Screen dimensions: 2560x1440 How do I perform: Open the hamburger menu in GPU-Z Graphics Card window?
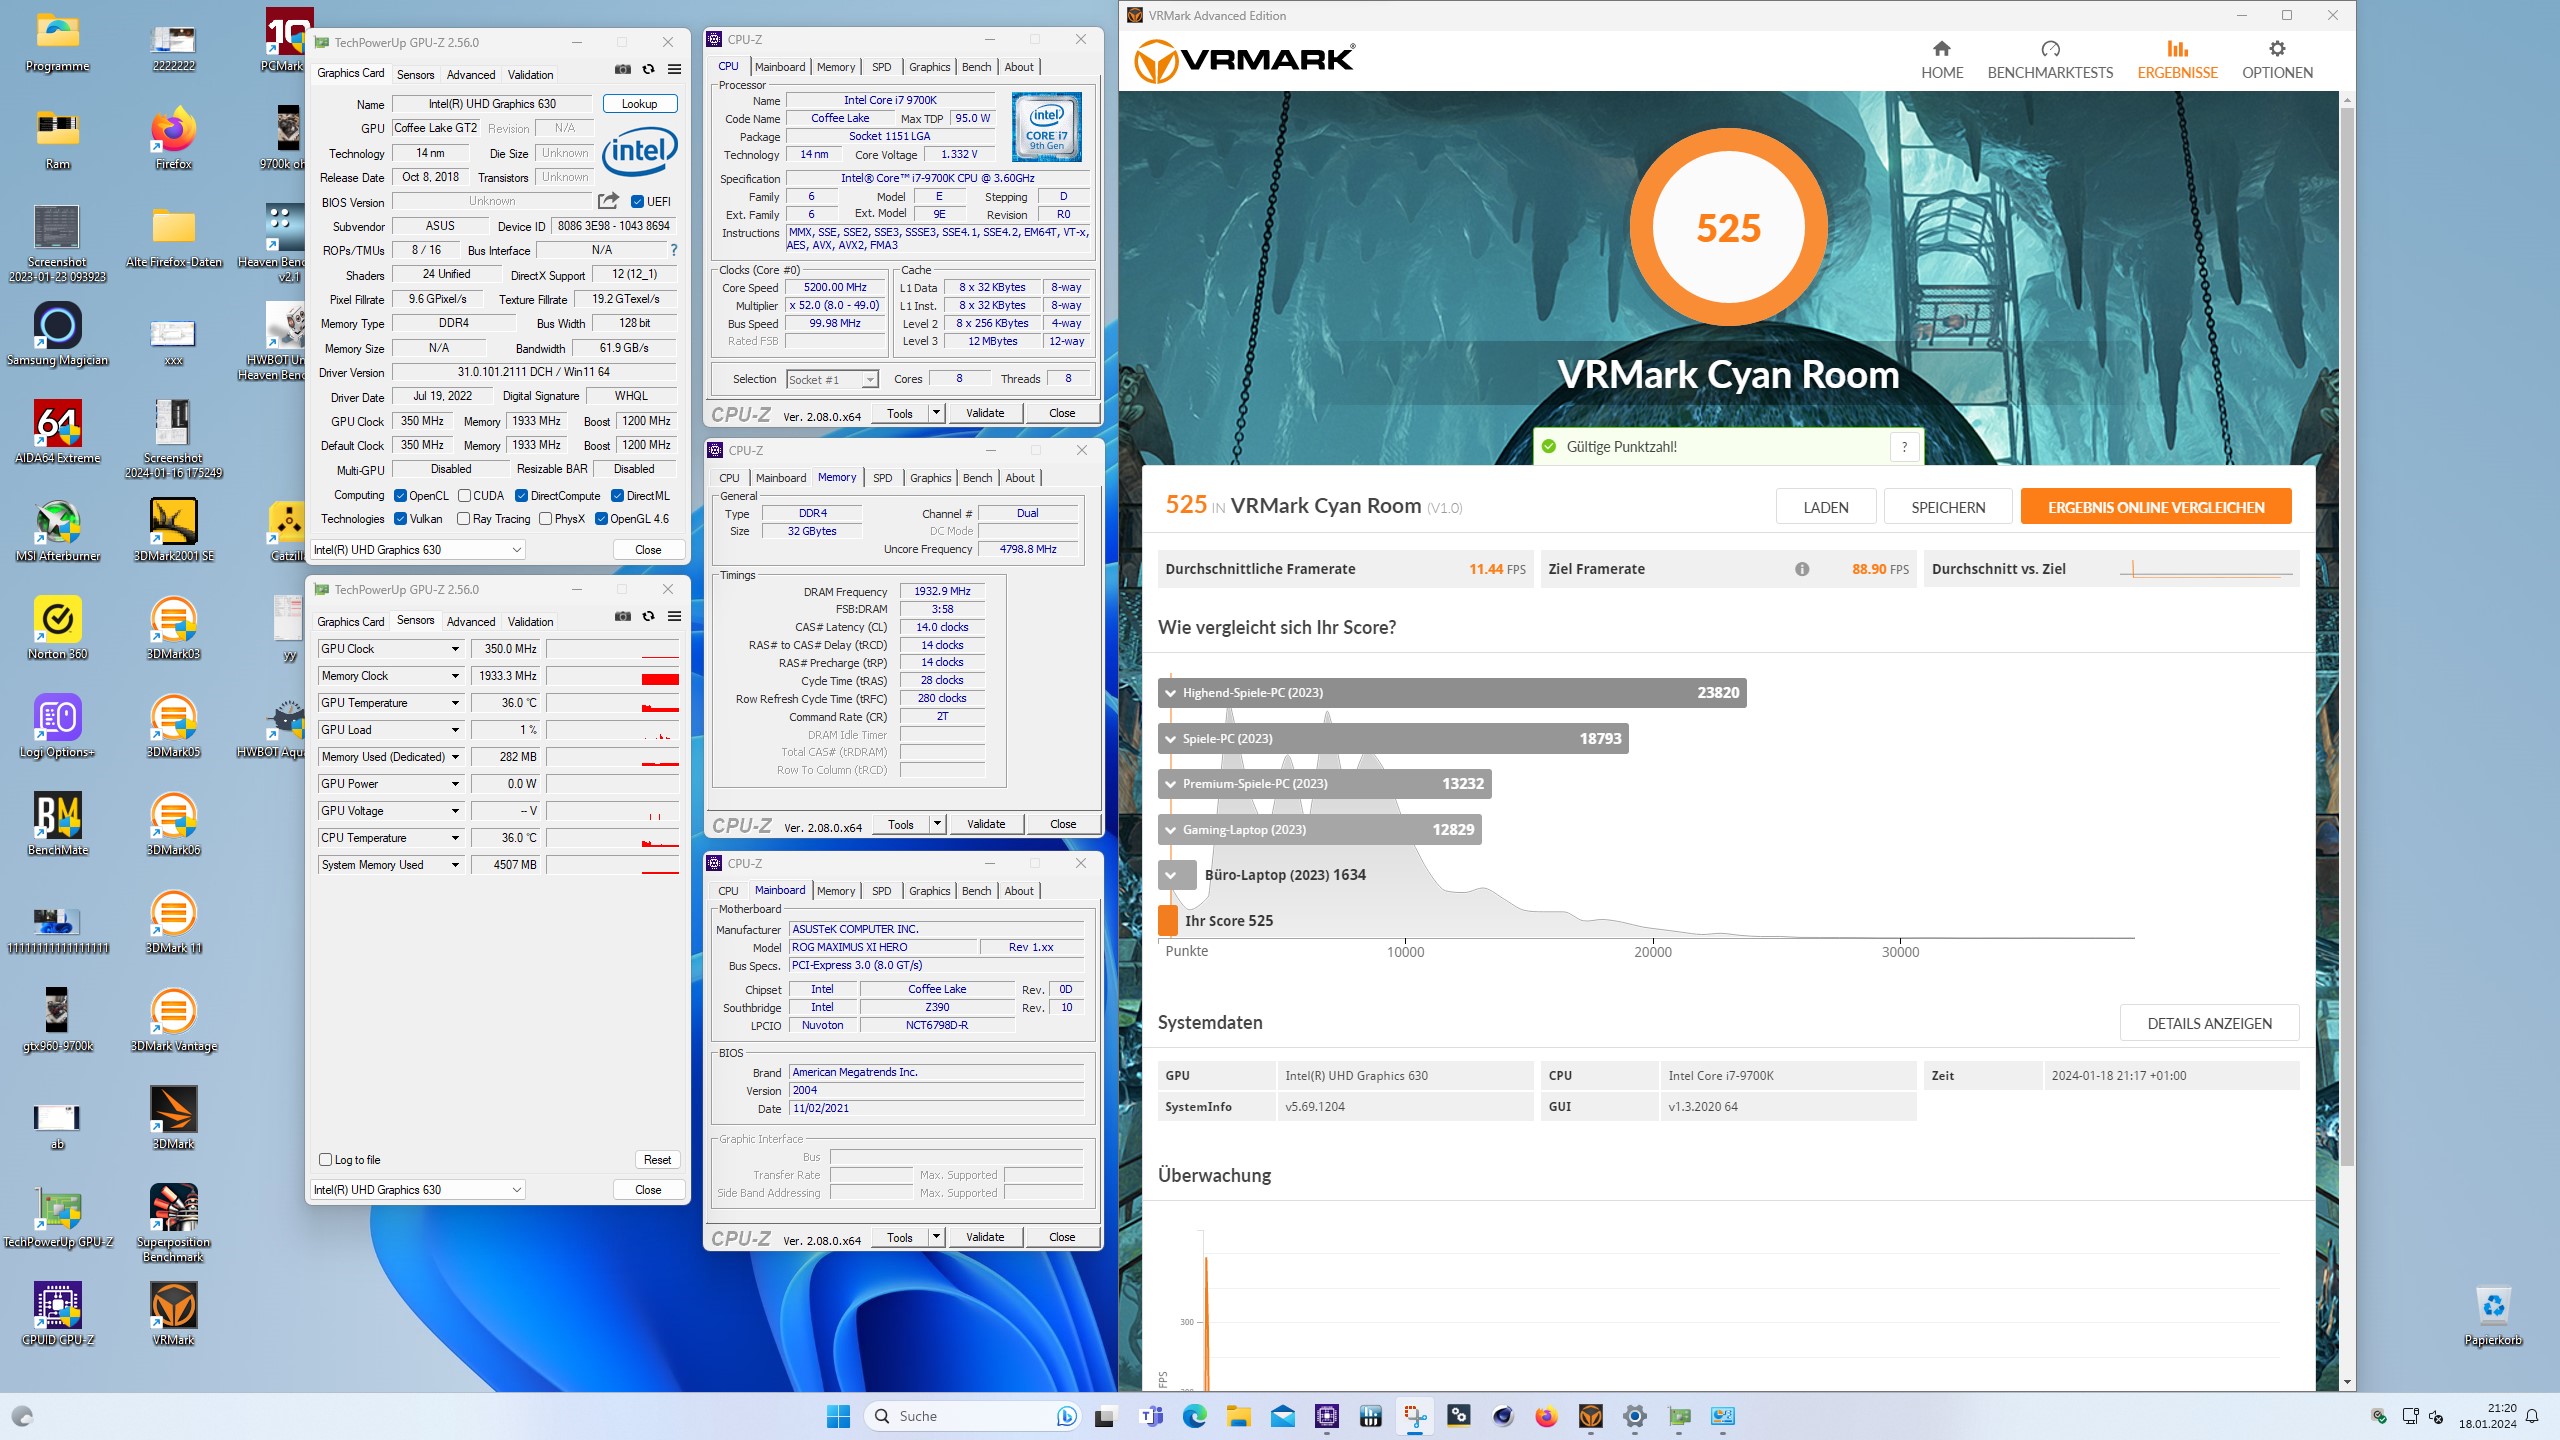[x=675, y=69]
